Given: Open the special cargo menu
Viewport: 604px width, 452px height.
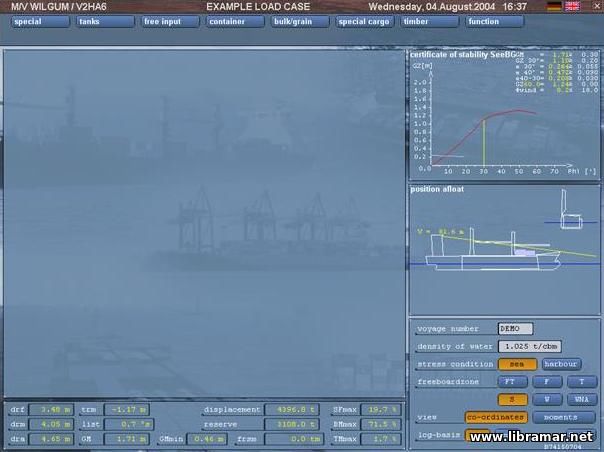Looking at the screenshot, I should 363,21.
